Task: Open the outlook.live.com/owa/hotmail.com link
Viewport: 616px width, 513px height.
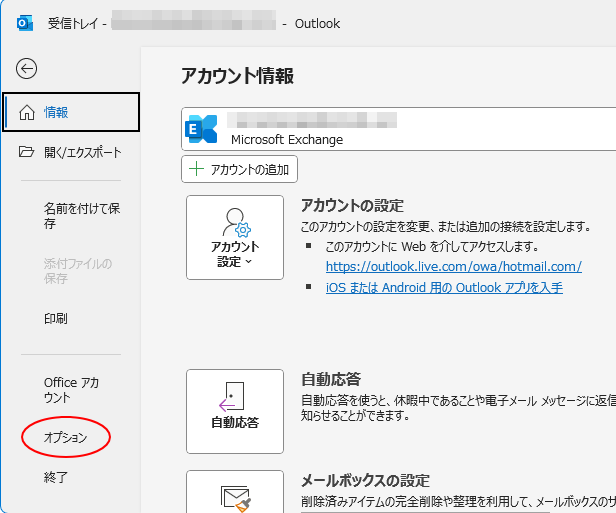Action: [454, 267]
